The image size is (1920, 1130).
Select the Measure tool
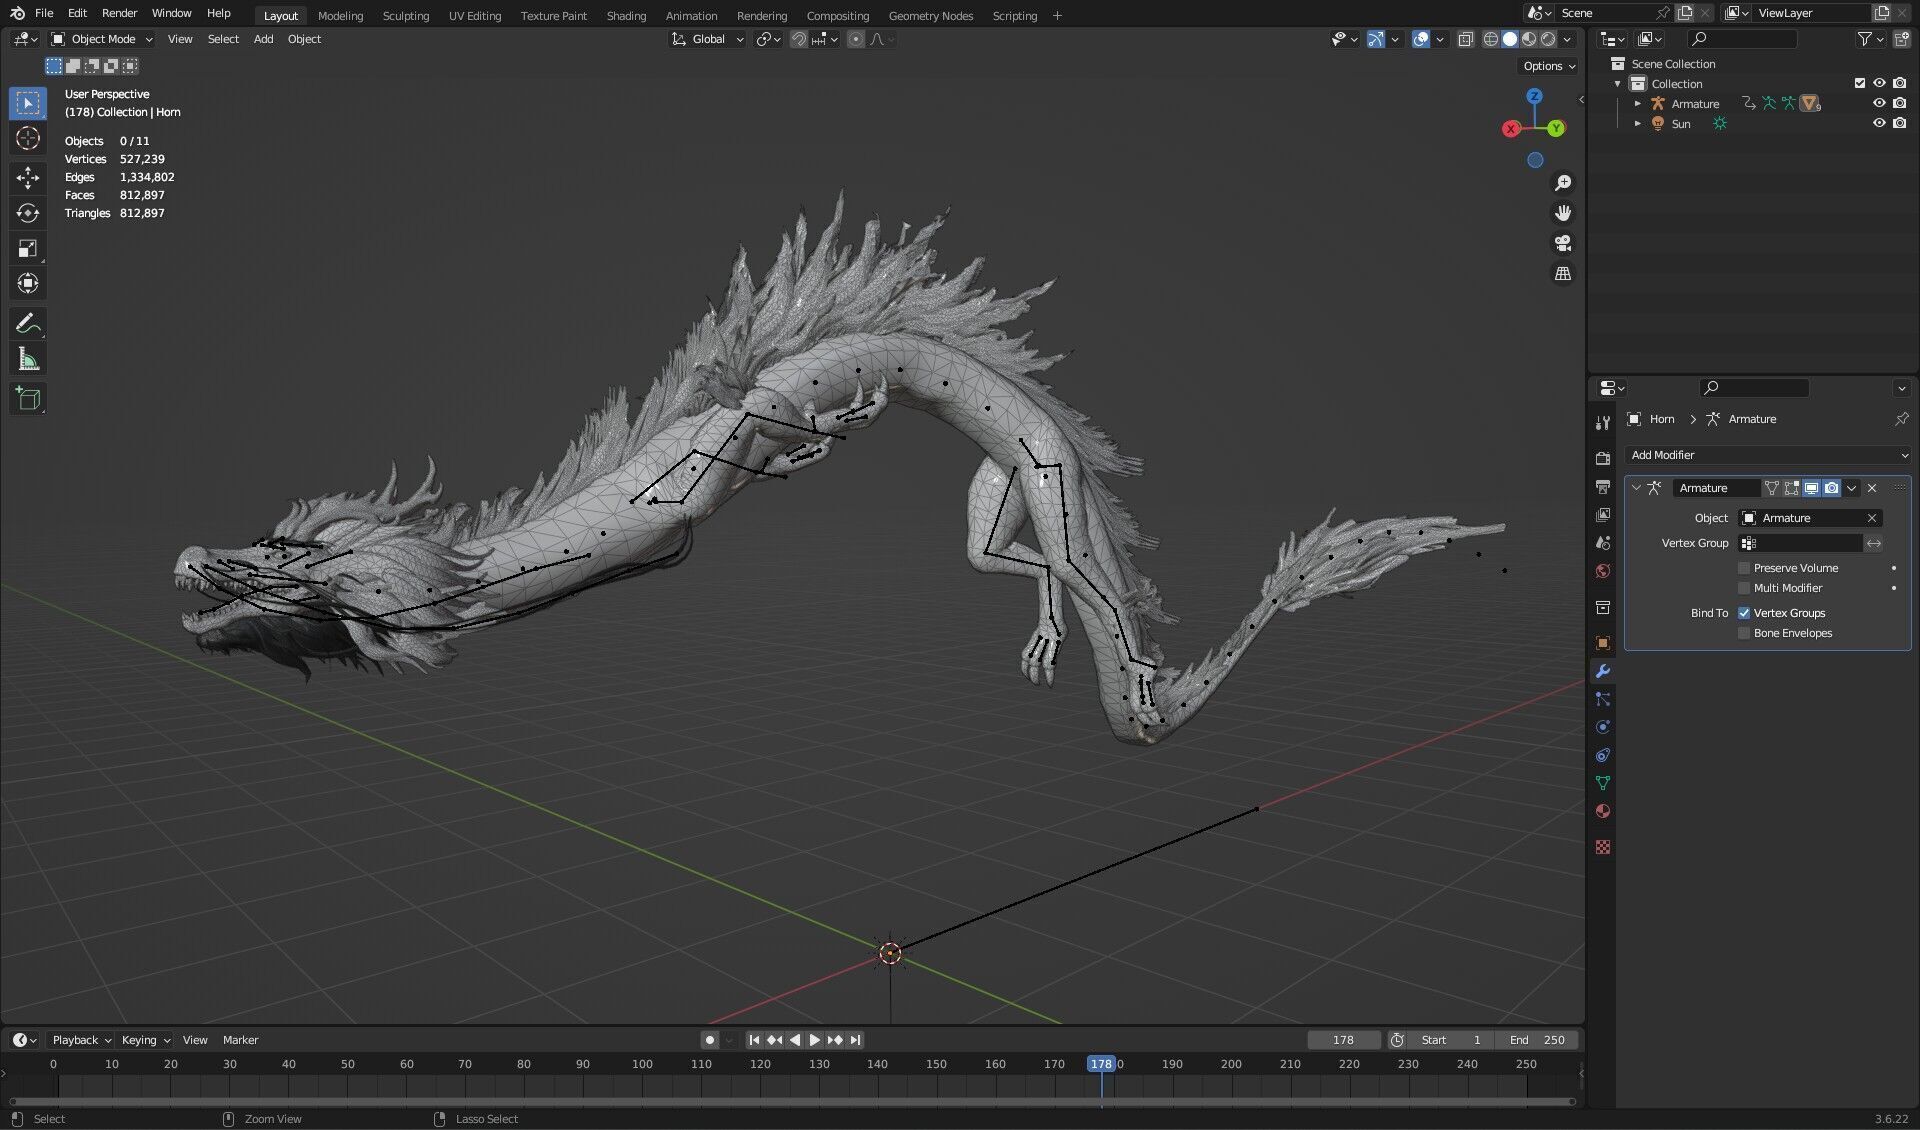click(28, 359)
